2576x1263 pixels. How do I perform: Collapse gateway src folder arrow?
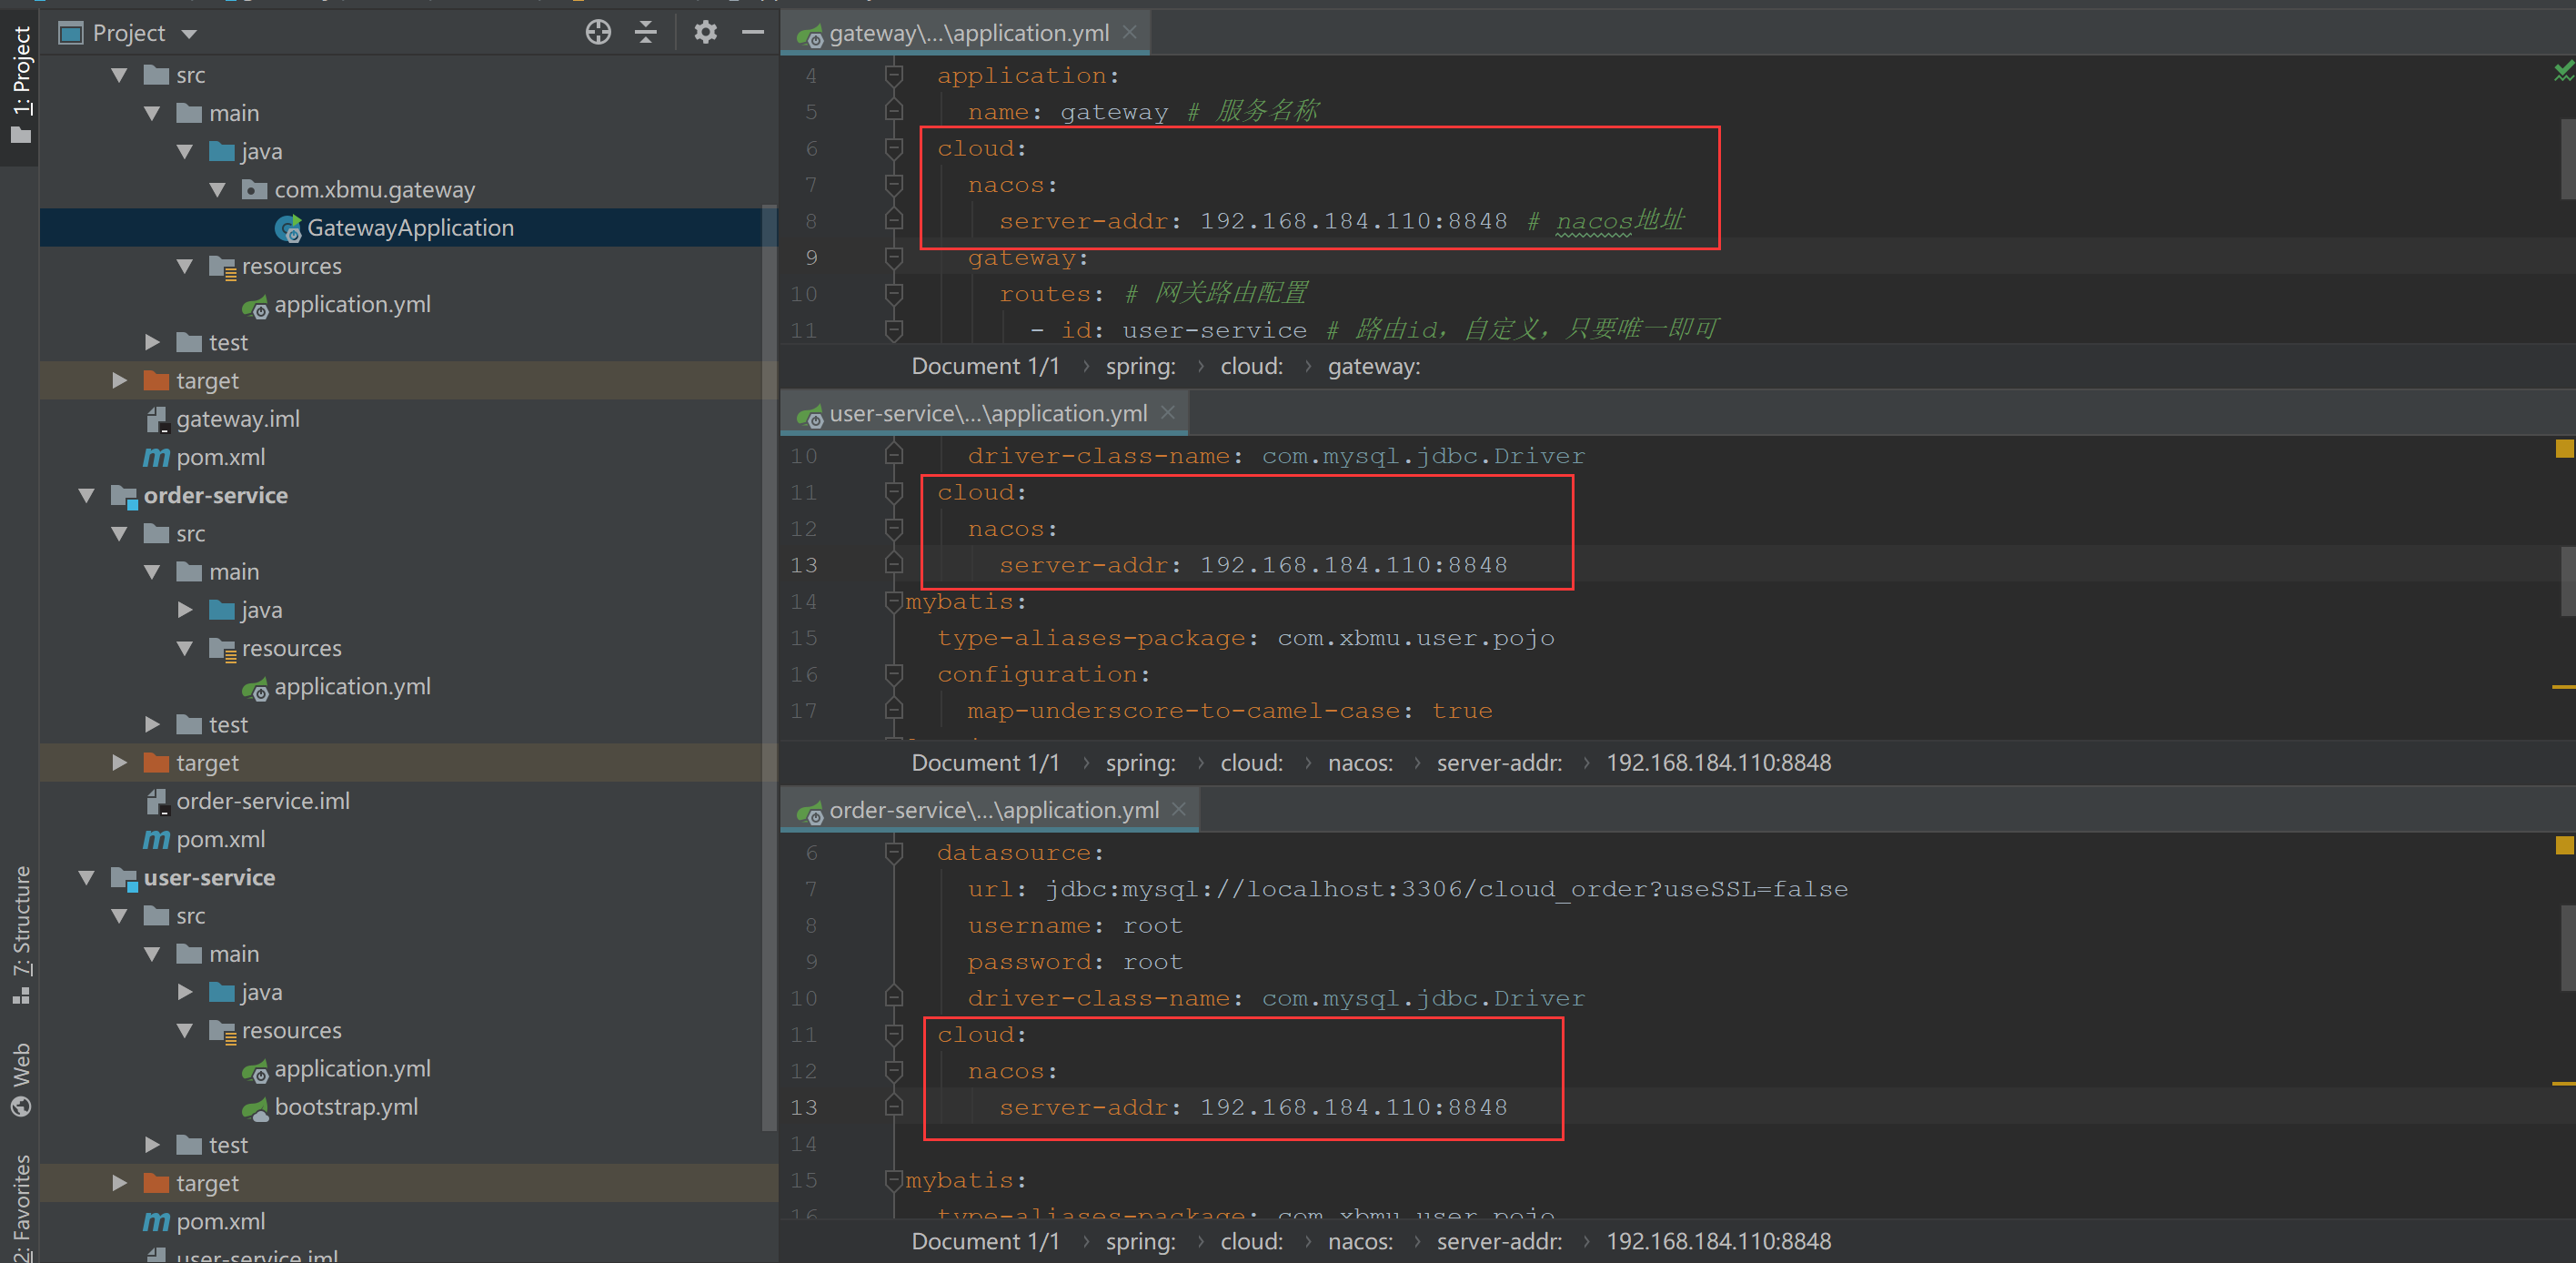(x=120, y=75)
